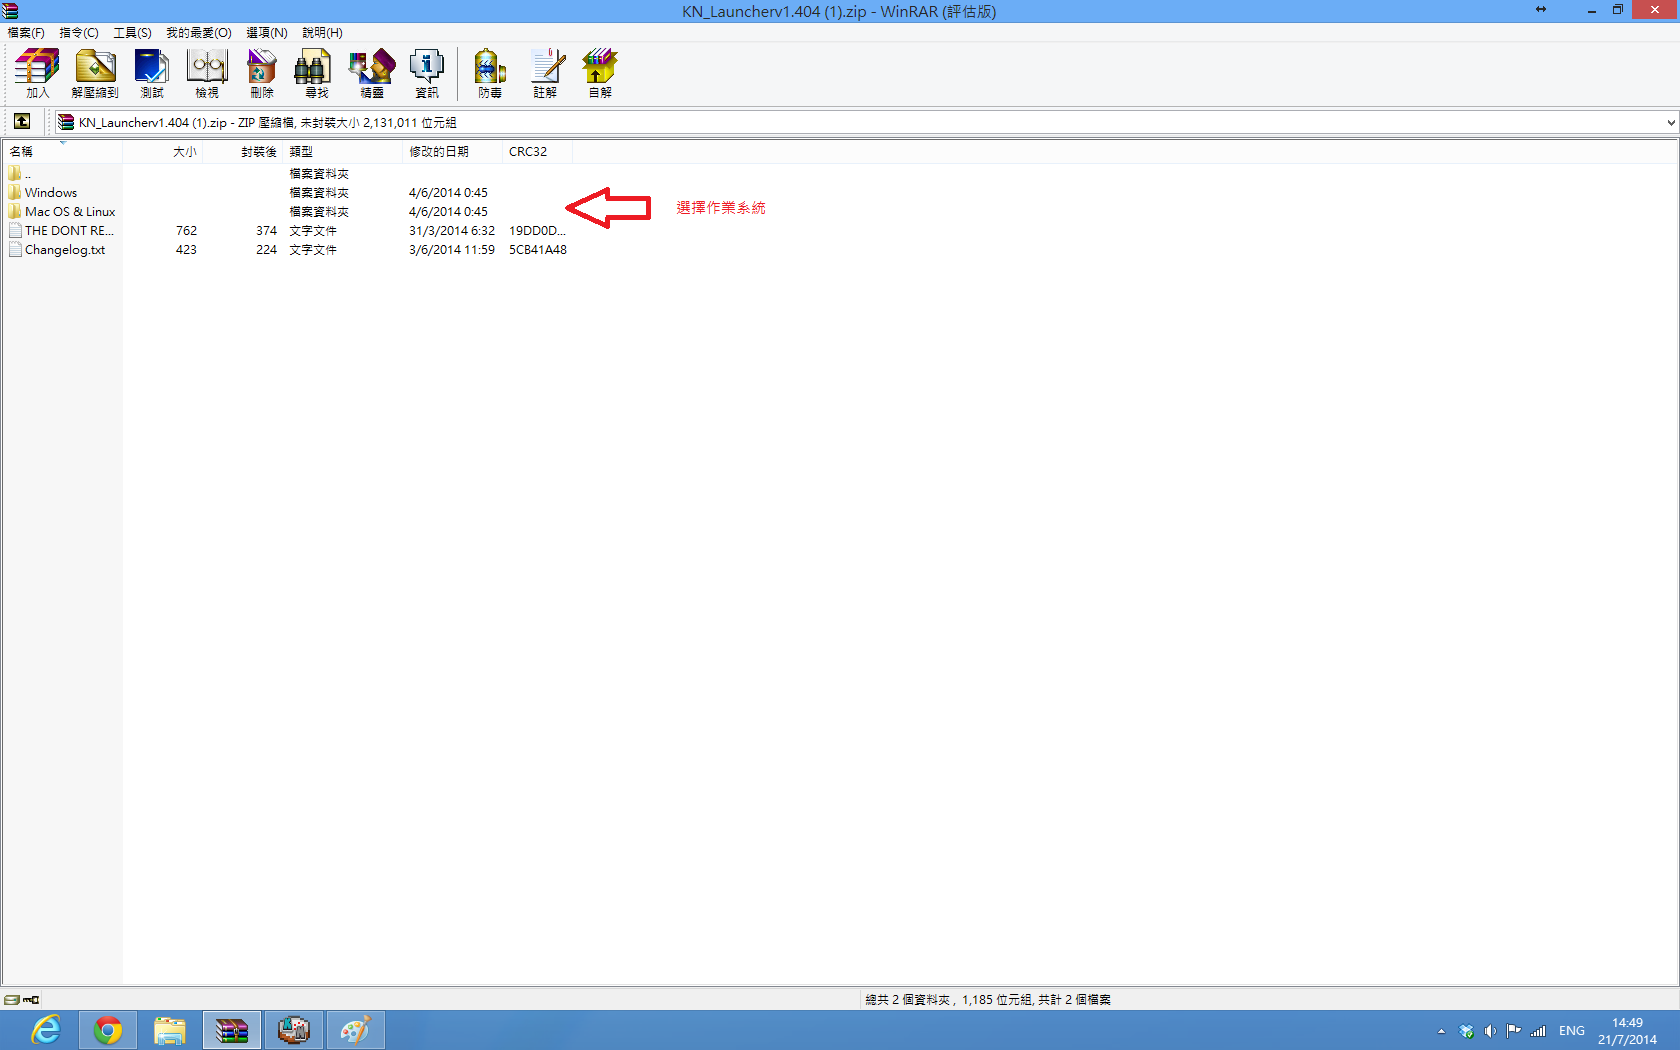Click the status bar totals text

(x=988, y=1000)
